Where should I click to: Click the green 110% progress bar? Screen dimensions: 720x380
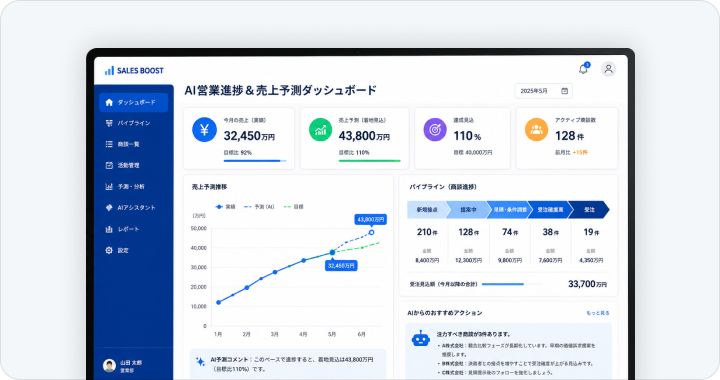click(x=370, y=161)
